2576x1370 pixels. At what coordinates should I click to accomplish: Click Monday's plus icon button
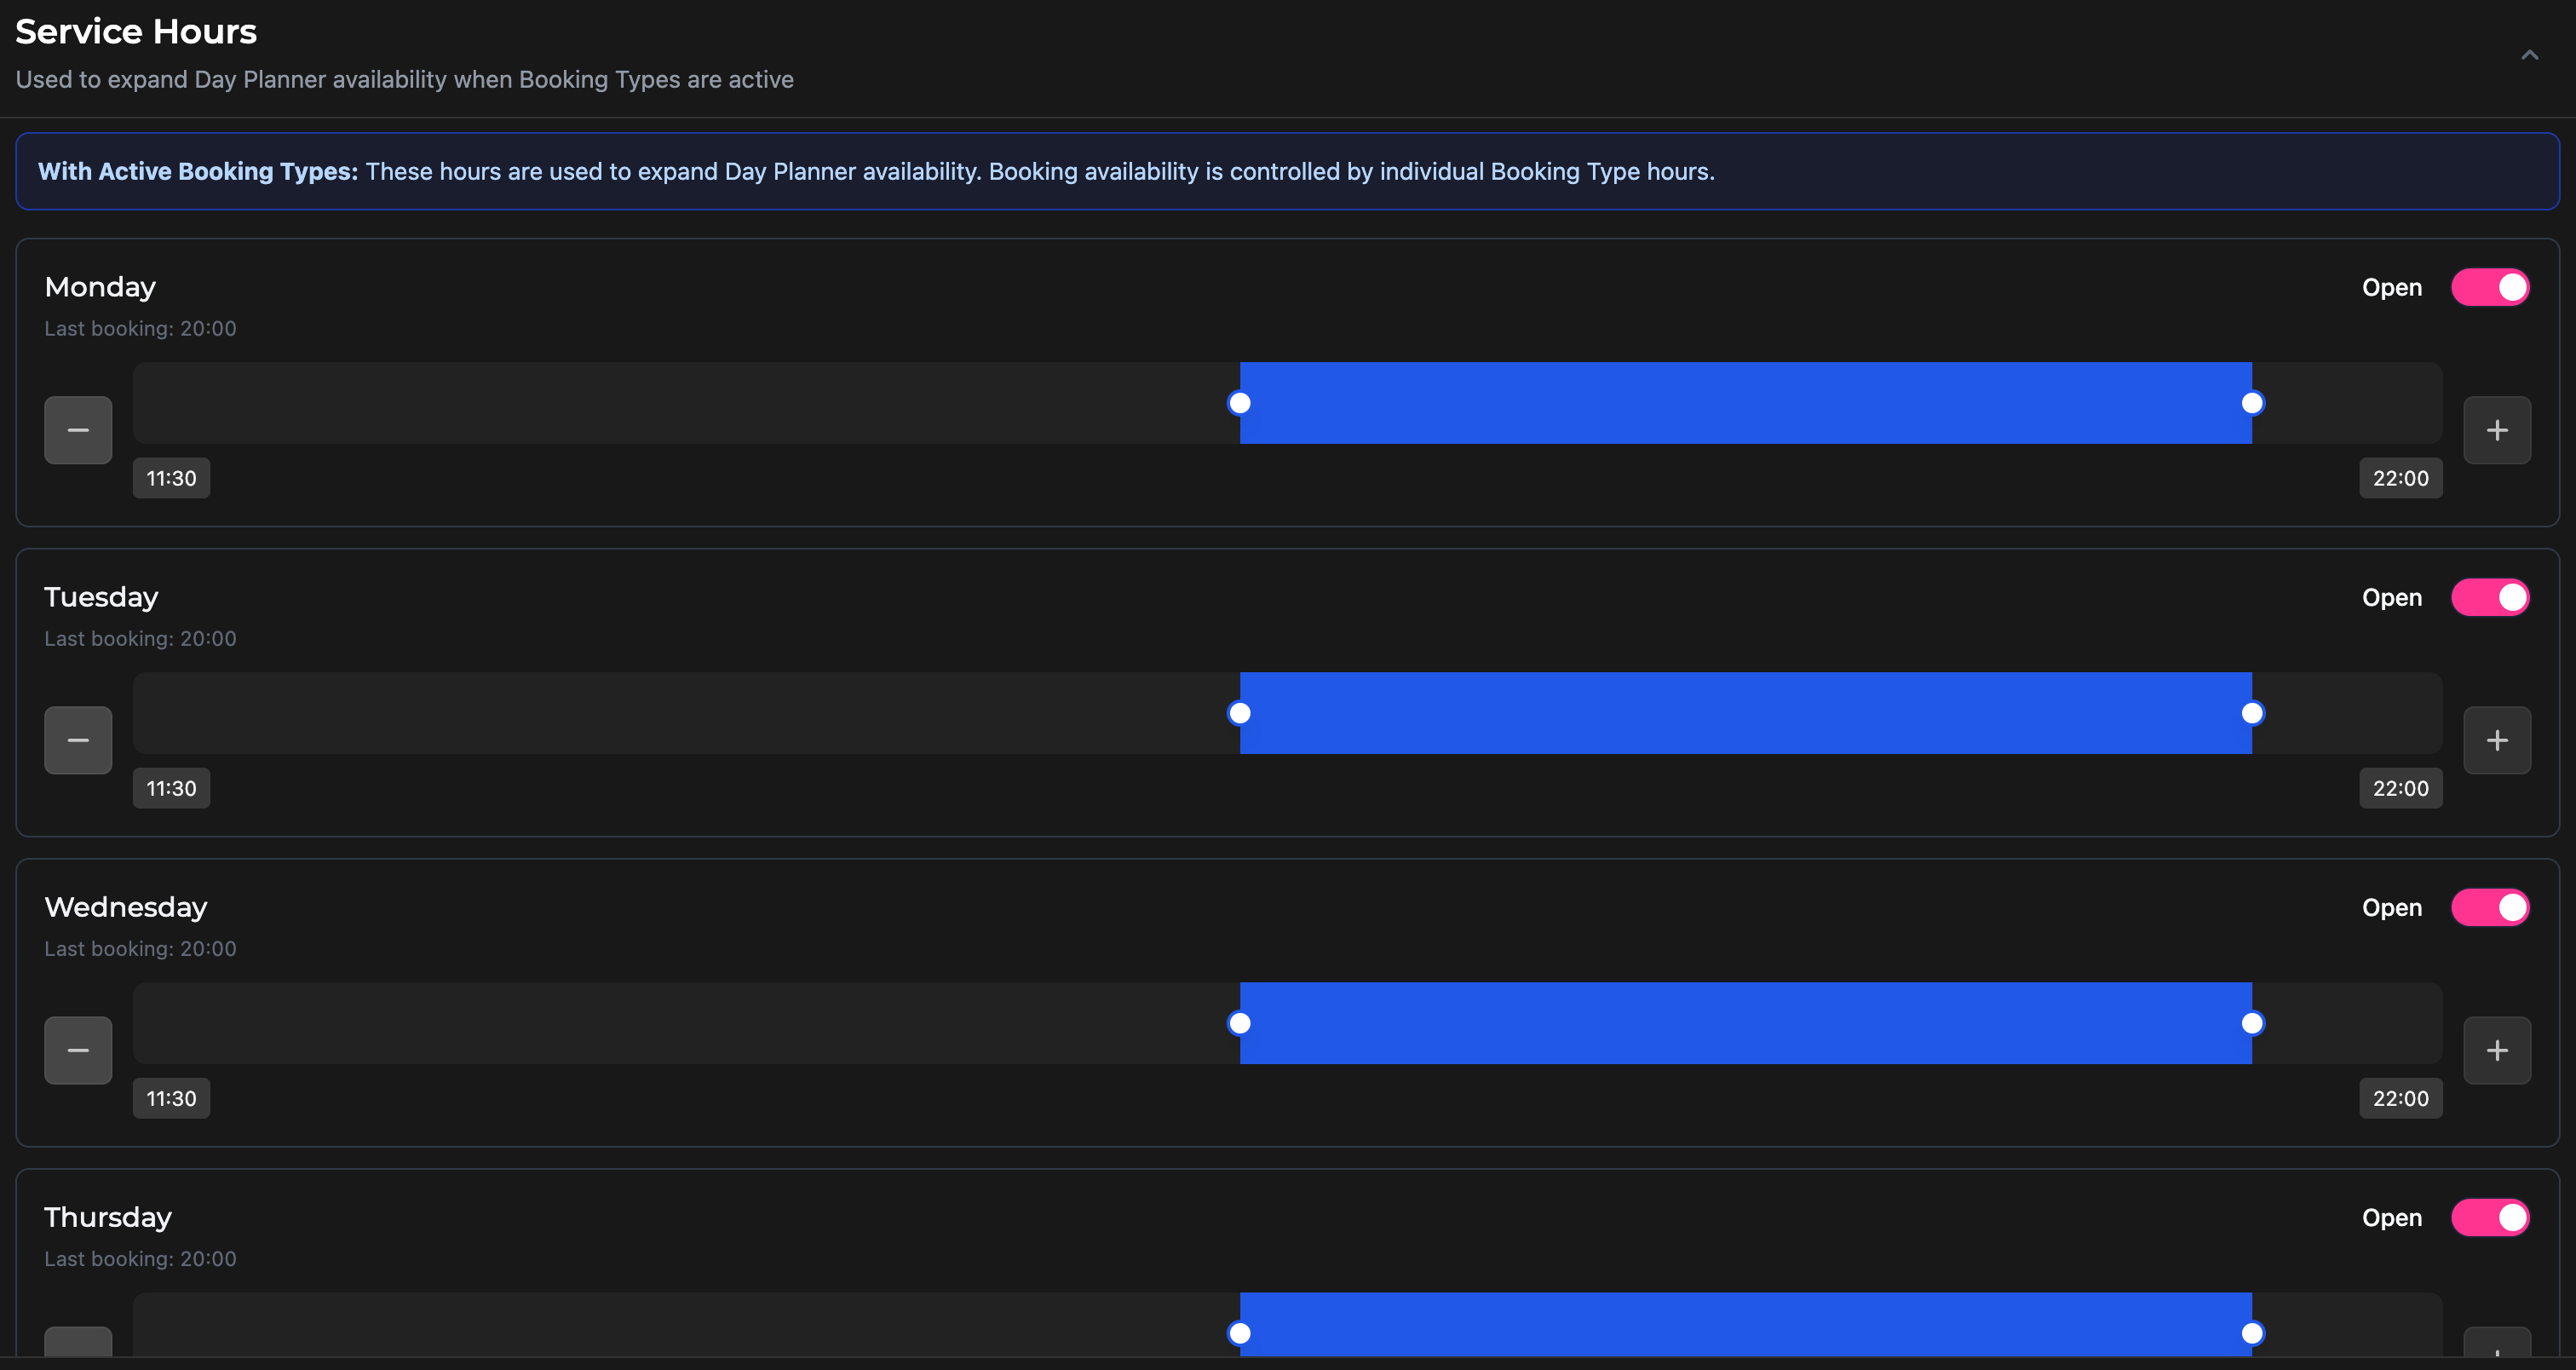[2497, 430]
